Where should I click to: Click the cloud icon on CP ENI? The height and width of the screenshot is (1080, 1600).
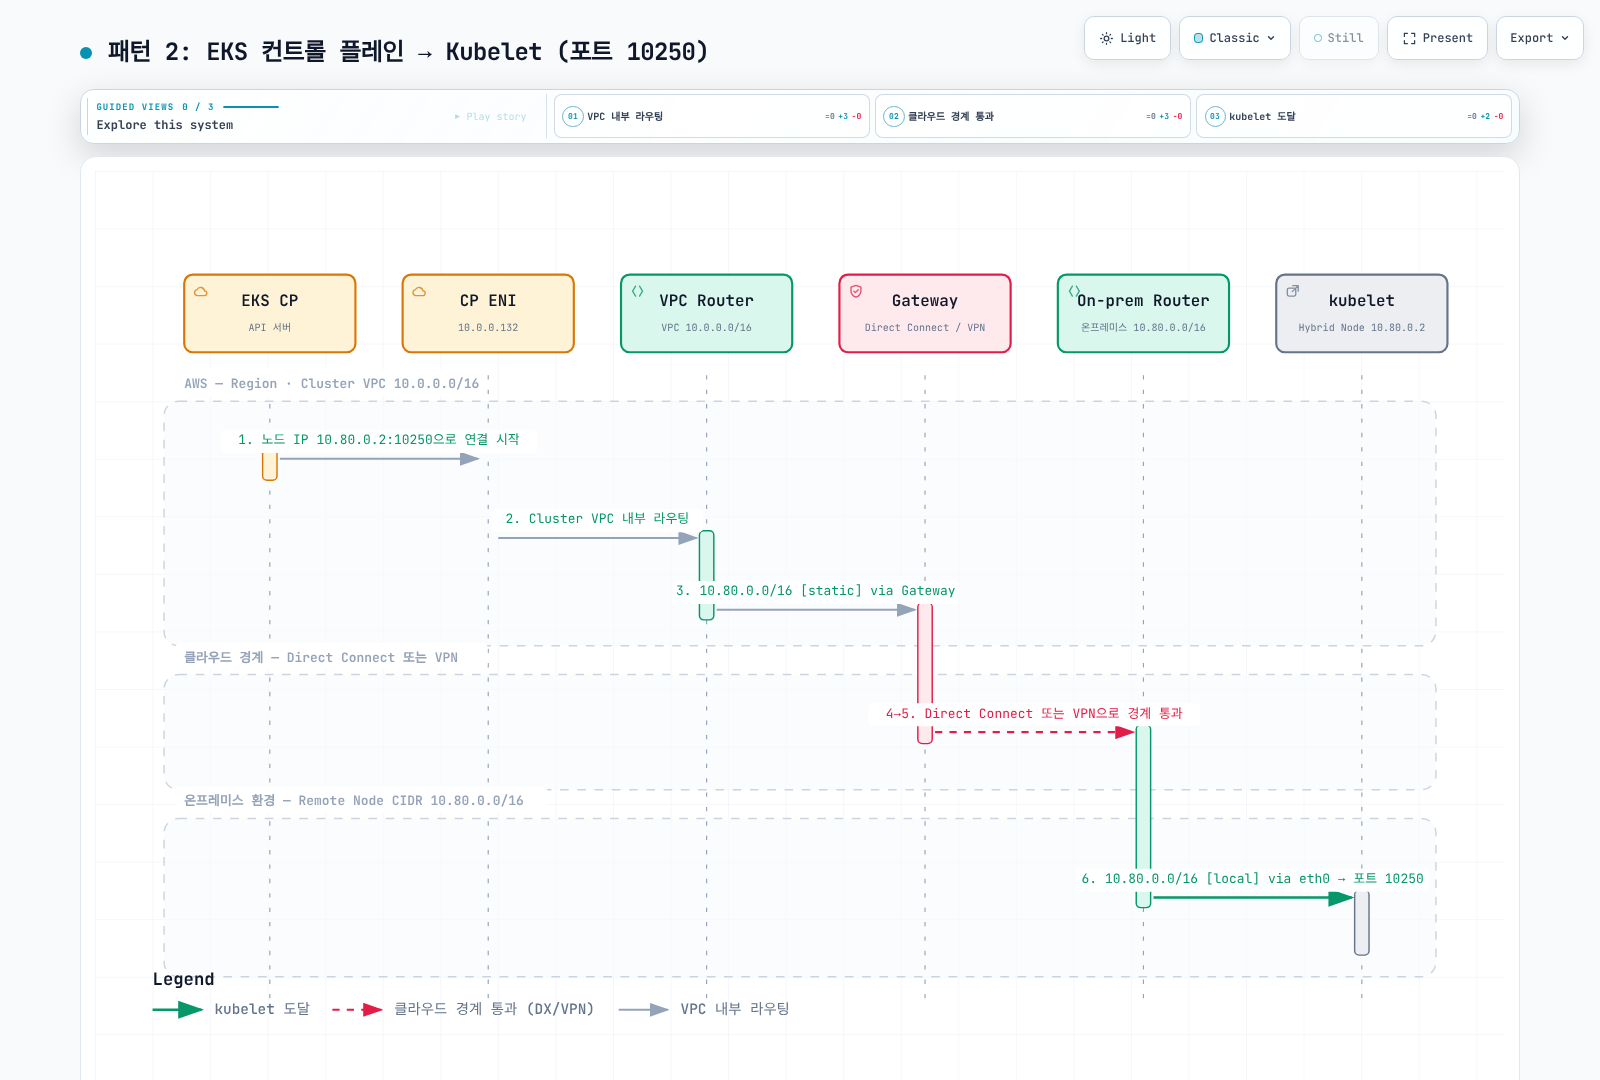(419, 292)
